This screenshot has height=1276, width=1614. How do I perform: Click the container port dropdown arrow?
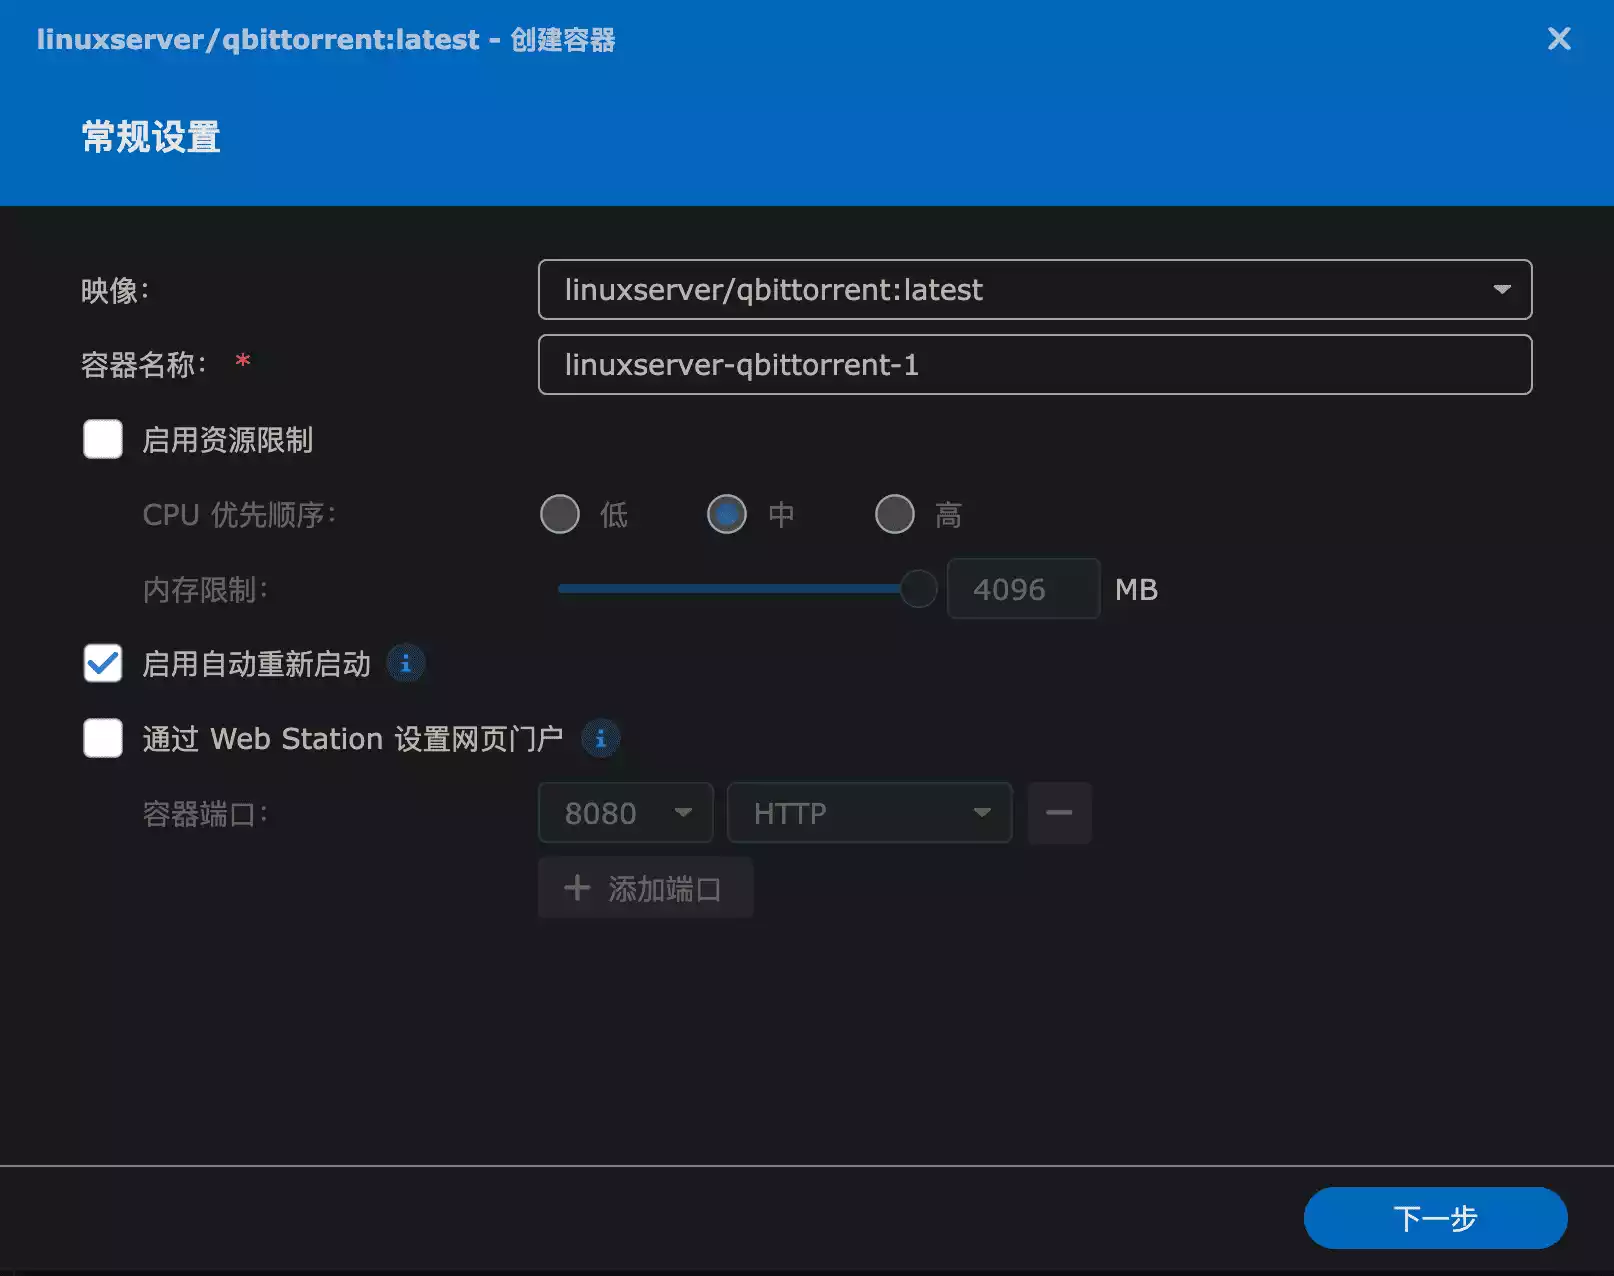pos(684,813)
